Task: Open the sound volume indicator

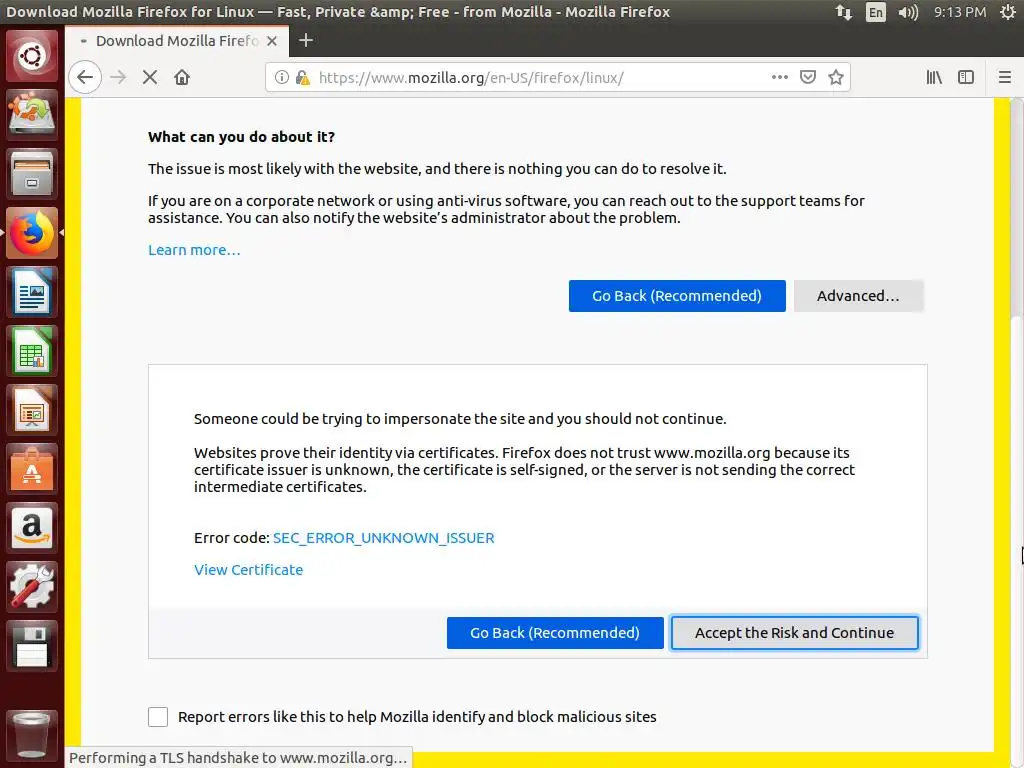Action: [908, 12]
